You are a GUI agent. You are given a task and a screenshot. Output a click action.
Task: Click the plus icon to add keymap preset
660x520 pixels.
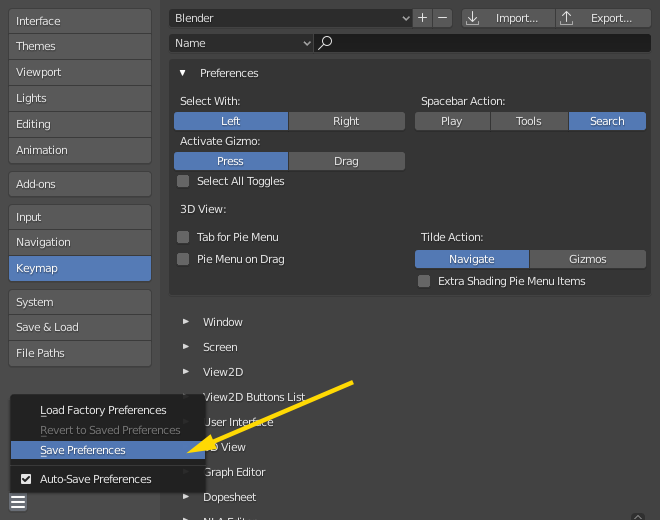click(422, 18)
